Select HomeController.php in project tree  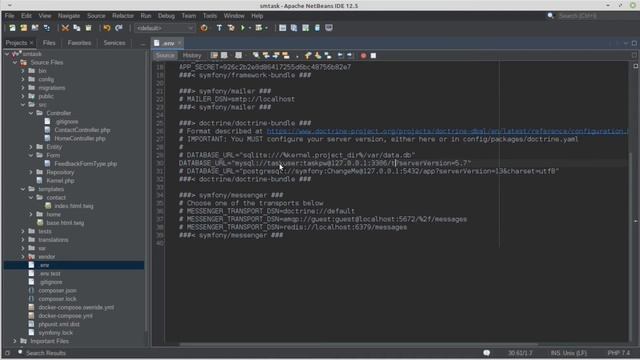tap(80, 138)
